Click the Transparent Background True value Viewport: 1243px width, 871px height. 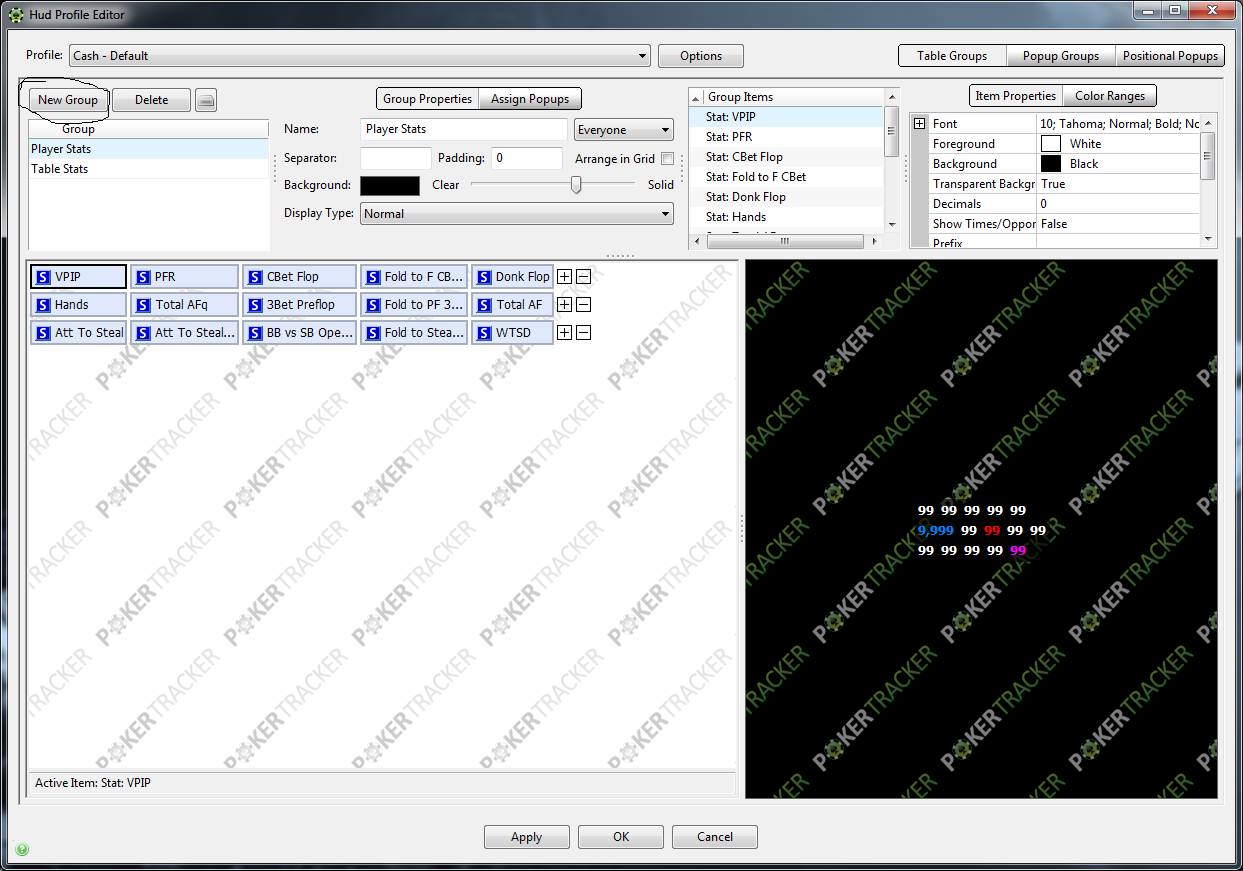[x=1118, y=184]
